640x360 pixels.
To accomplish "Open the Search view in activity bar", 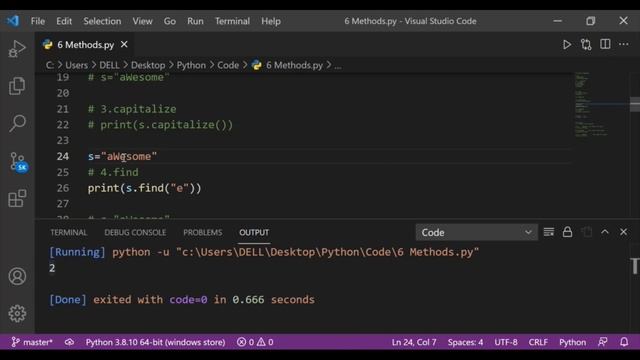I will tap(17, 123).
